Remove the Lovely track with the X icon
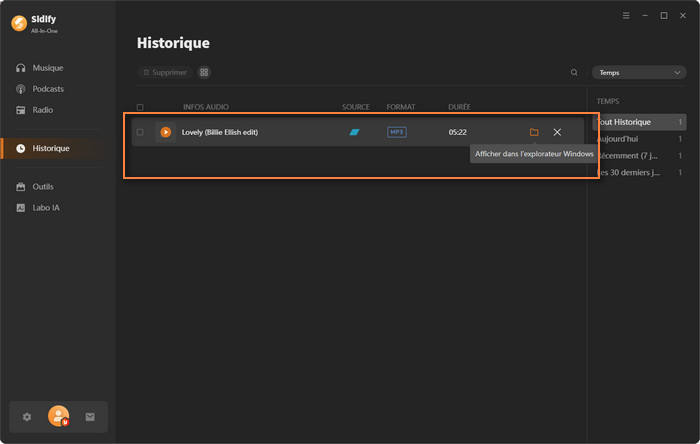 [x=557, y=132]
